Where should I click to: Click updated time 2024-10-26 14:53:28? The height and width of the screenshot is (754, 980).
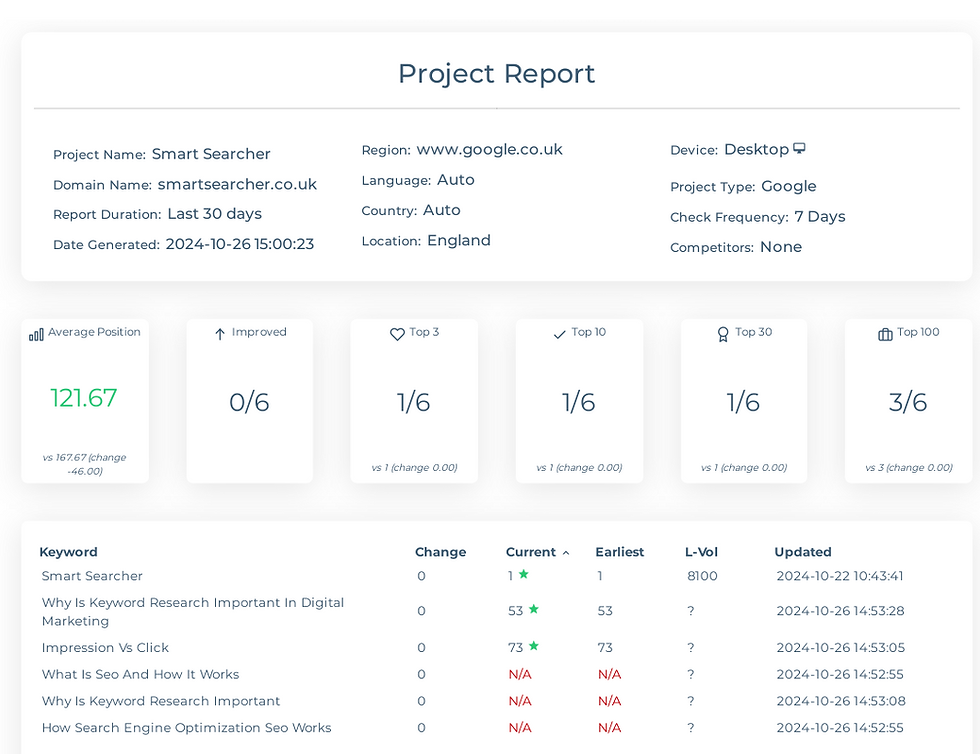840,611
